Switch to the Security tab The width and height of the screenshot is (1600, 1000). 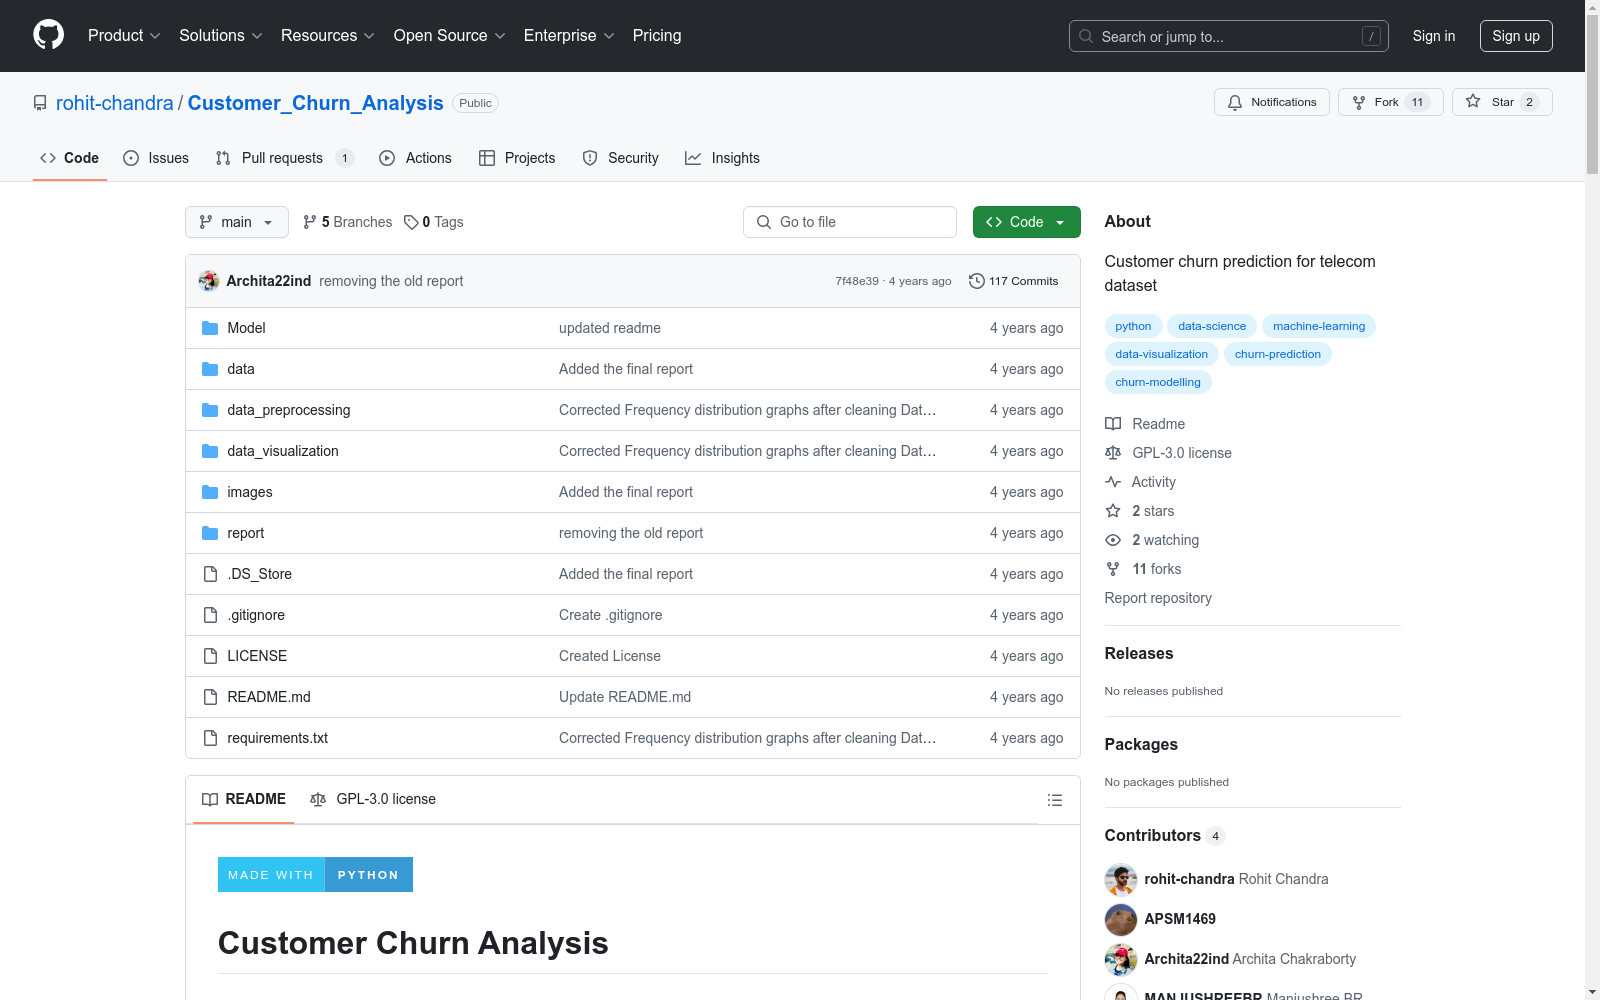coord(620,158)
